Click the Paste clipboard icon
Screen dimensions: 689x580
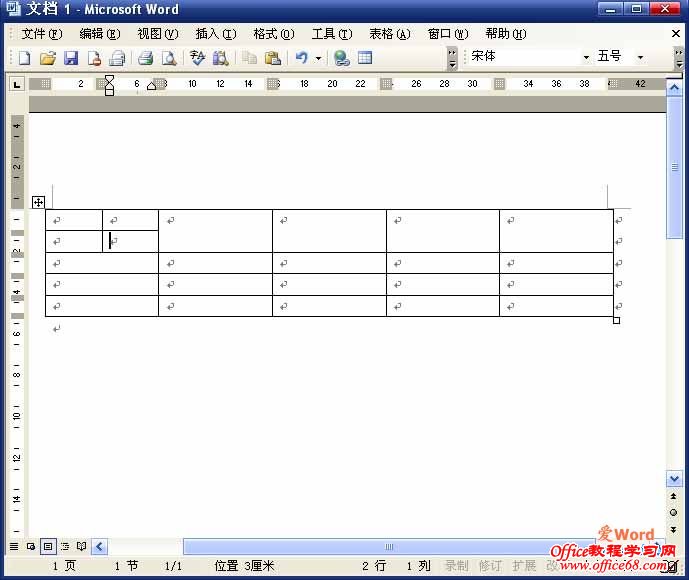point(272,58)
